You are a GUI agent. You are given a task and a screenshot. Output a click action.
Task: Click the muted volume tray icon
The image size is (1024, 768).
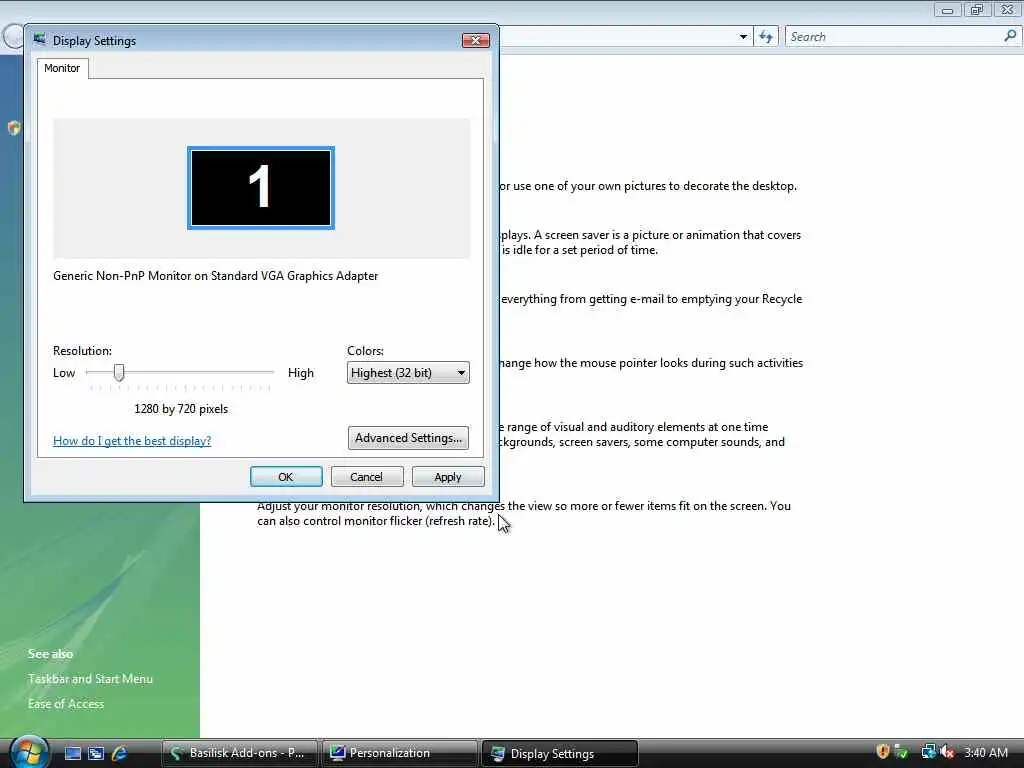tap(947, 752)
